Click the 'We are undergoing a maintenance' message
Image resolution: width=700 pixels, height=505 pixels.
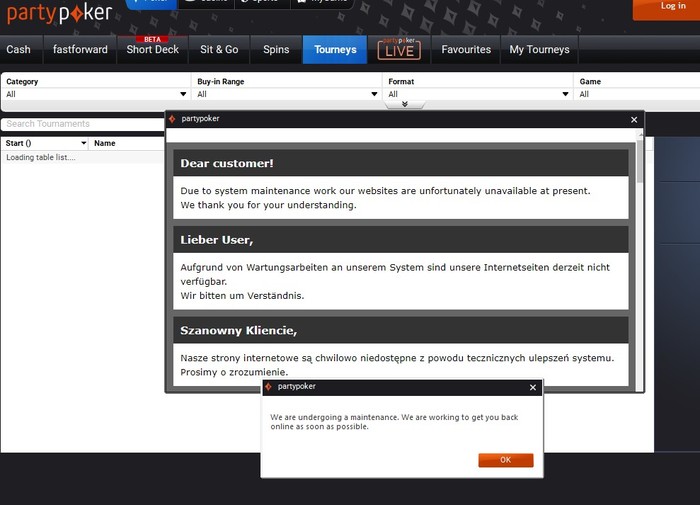(394, 422)
